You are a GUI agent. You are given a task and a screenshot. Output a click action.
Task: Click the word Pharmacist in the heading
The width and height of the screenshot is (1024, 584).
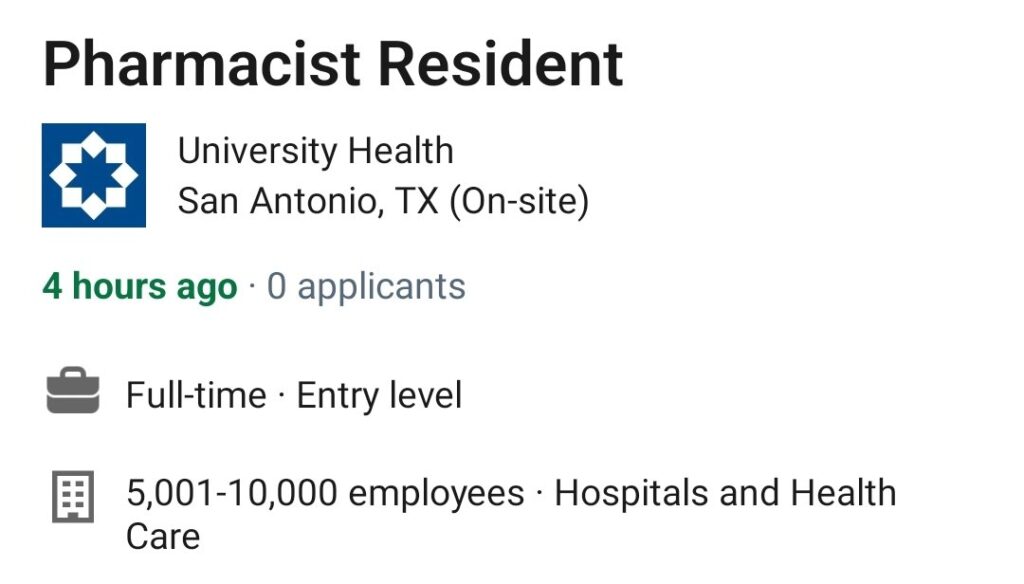pos(202,64)
